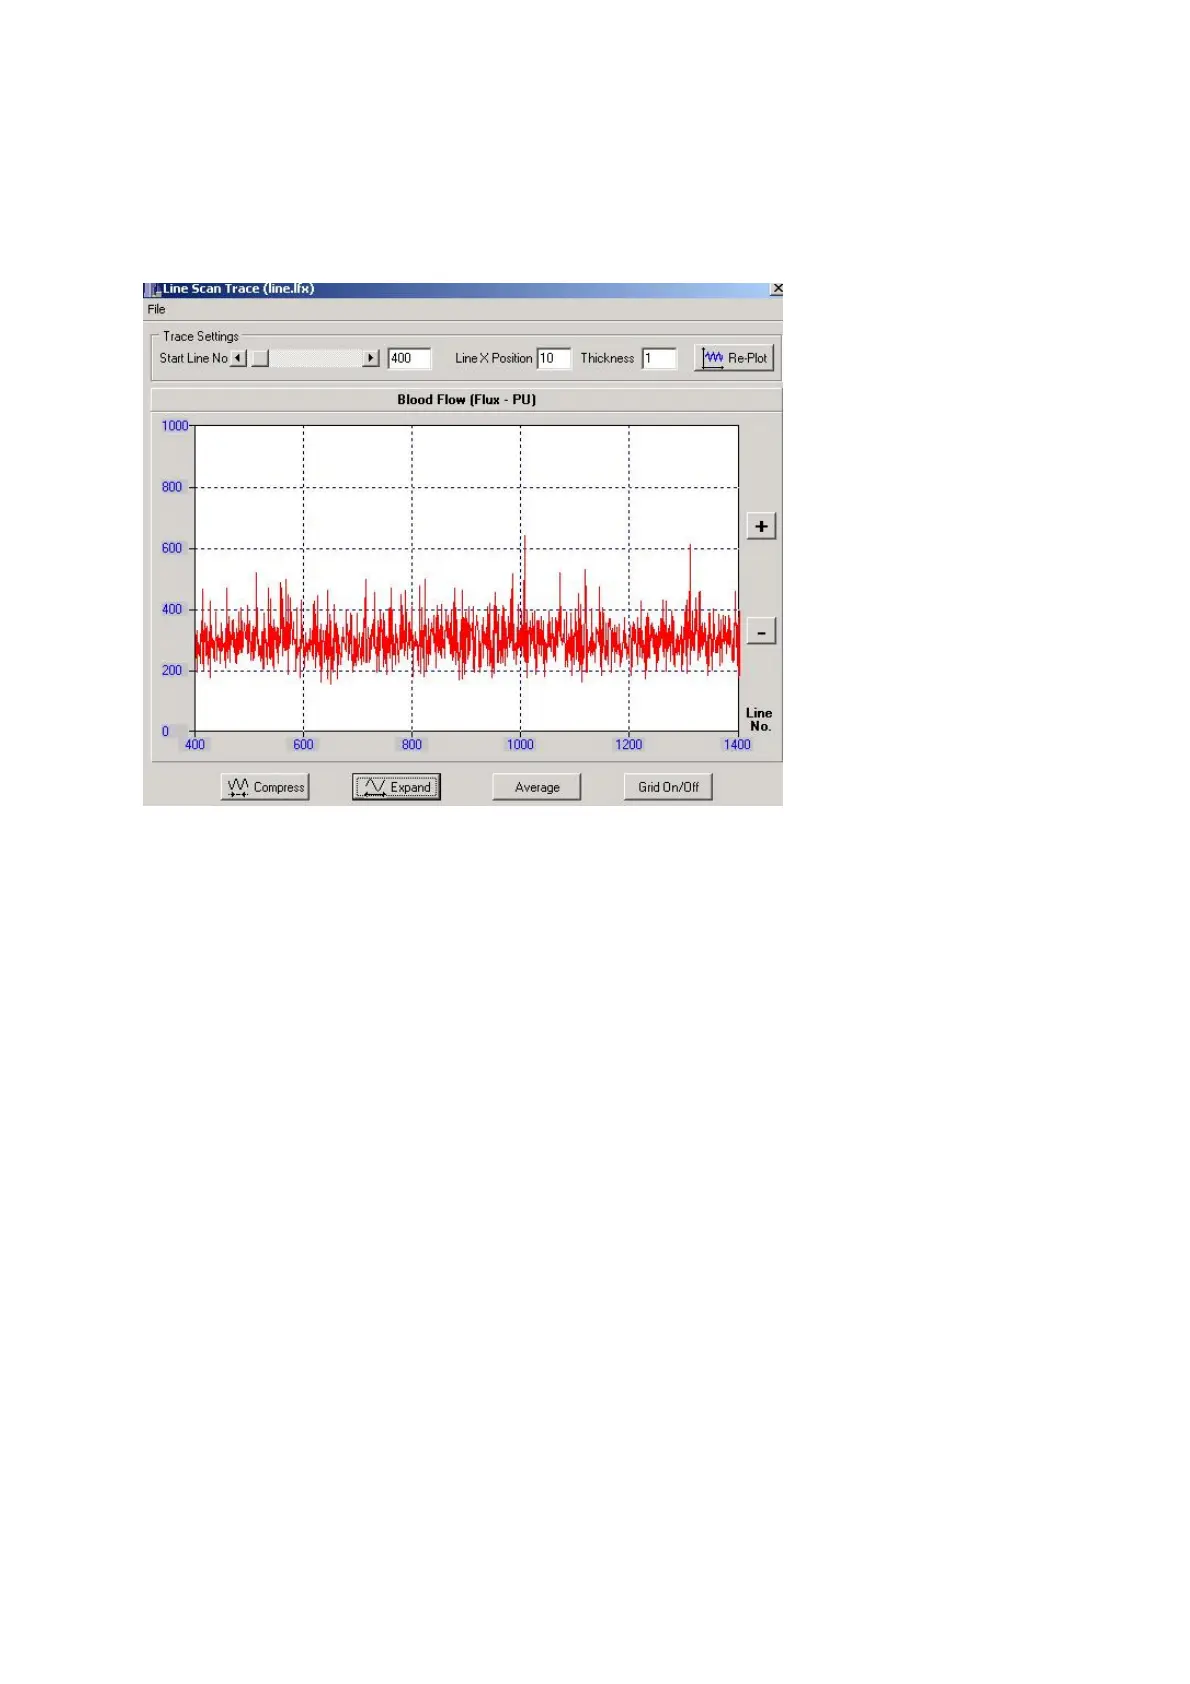1190x1684 pixels.
Task: Click the Compress button
Action: coord(265,787)
